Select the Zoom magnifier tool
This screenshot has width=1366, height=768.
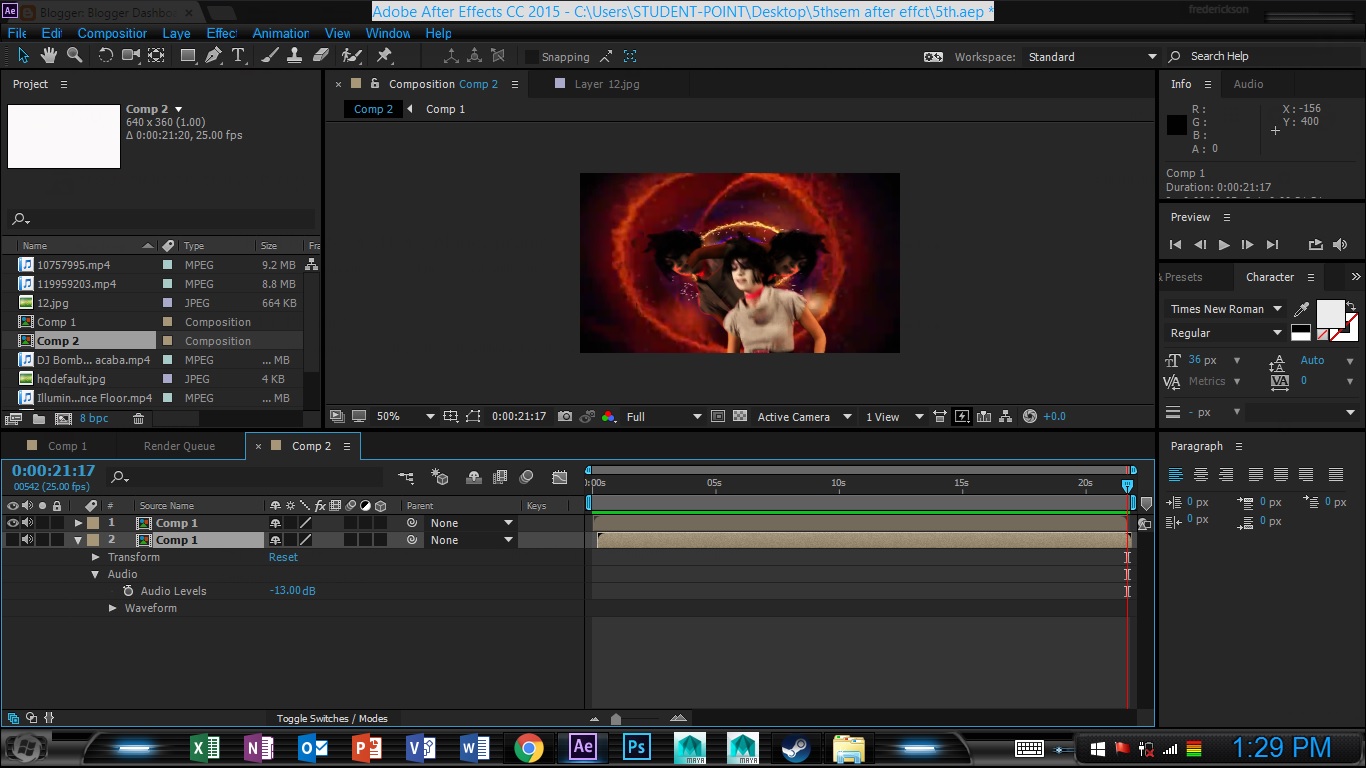click(x=74, y=56)
